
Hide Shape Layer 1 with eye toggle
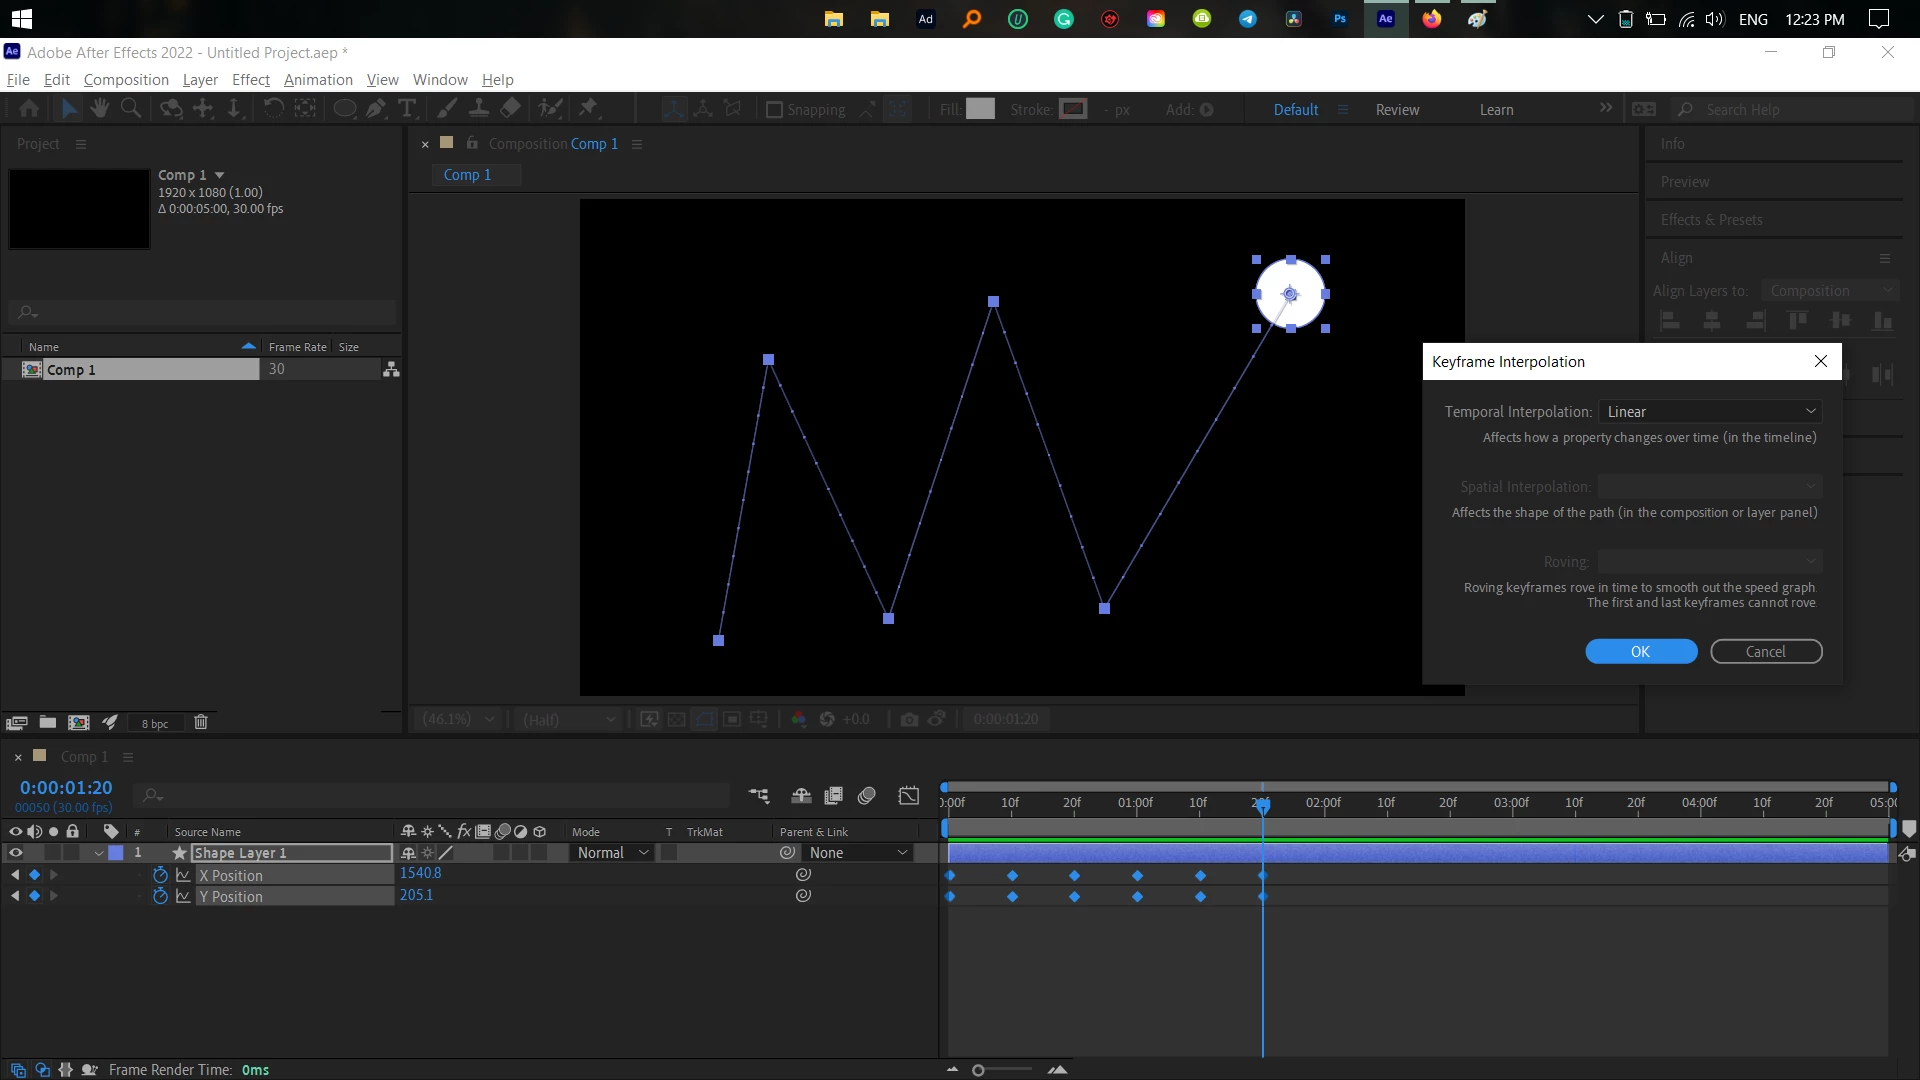pyautogui.click(x=15, y=853)
